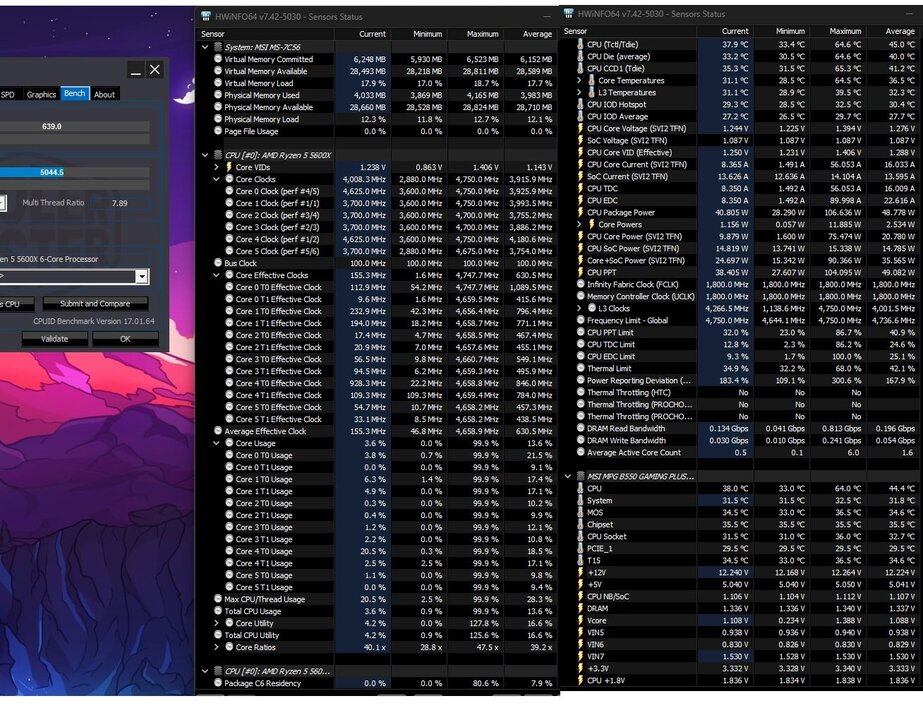Click the Validate button

54,338
